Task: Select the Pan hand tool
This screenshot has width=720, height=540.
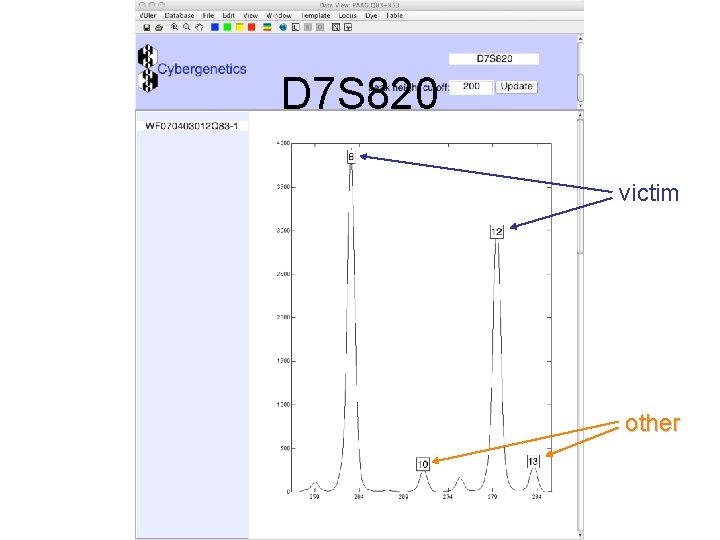Action: [x=199, y=28]
